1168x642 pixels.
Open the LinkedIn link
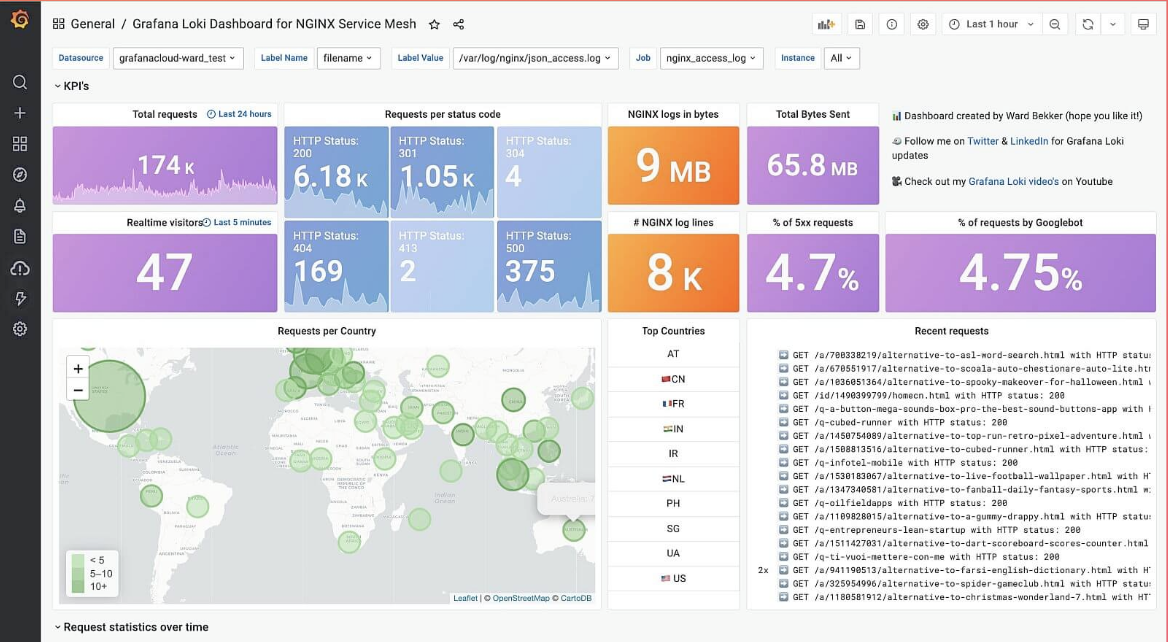(x=1029, y=141)
